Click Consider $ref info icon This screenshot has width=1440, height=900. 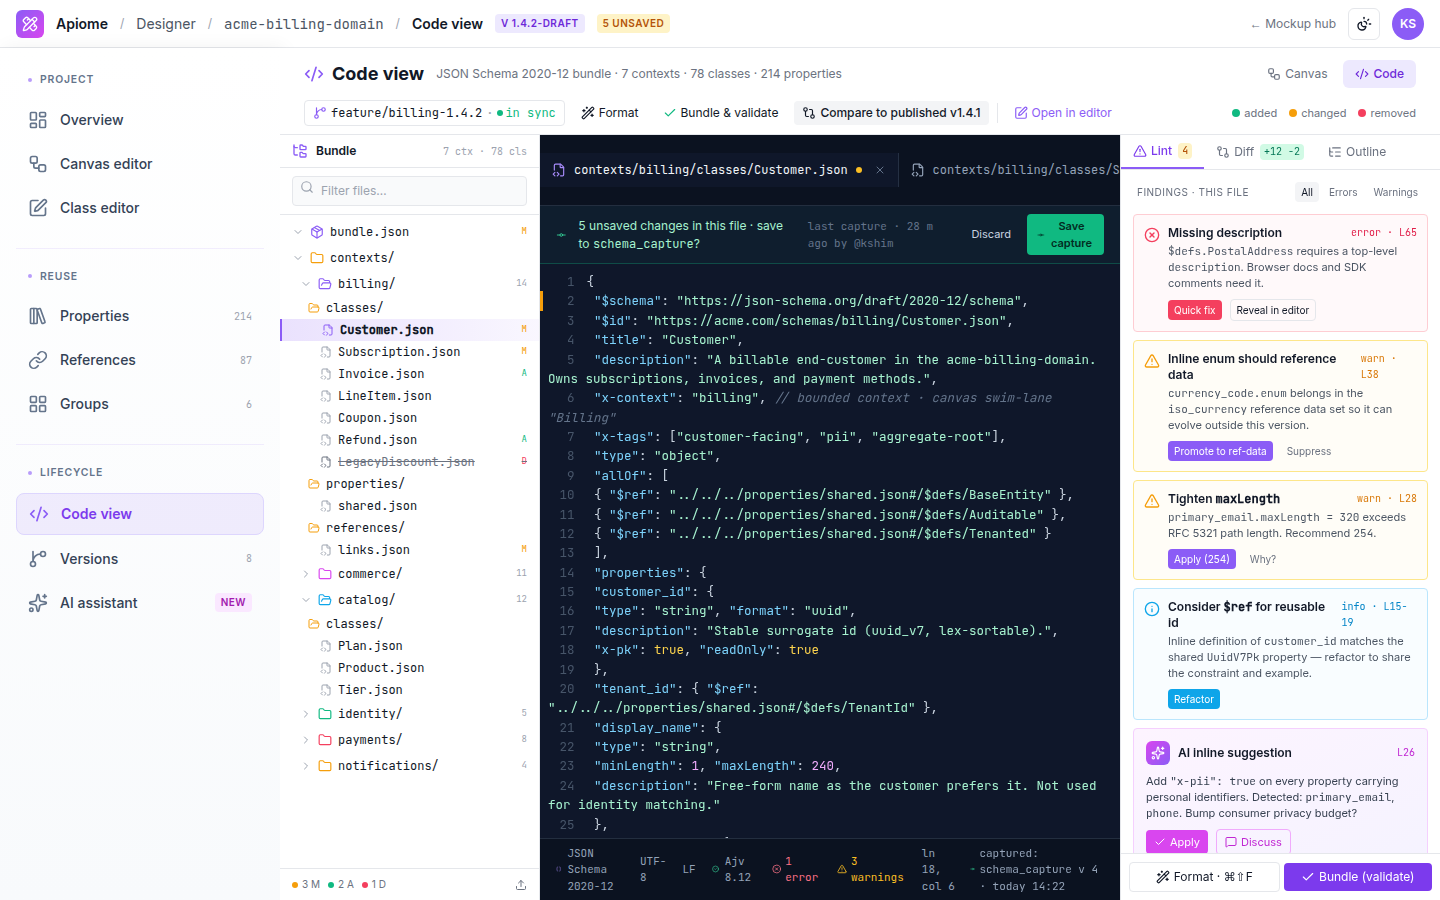(x=1152, y=608)
